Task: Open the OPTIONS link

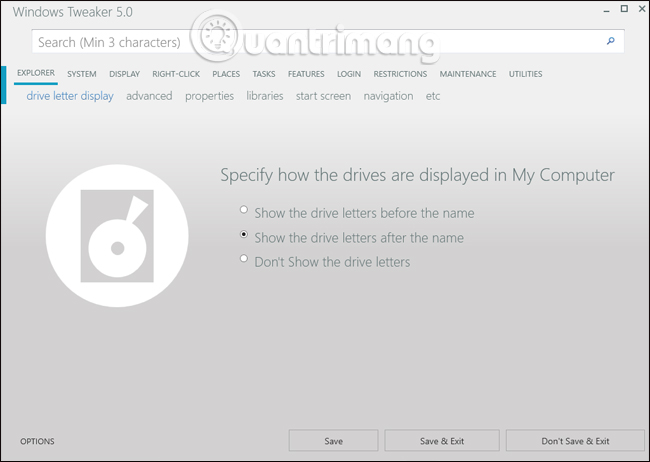Action: 37,441
